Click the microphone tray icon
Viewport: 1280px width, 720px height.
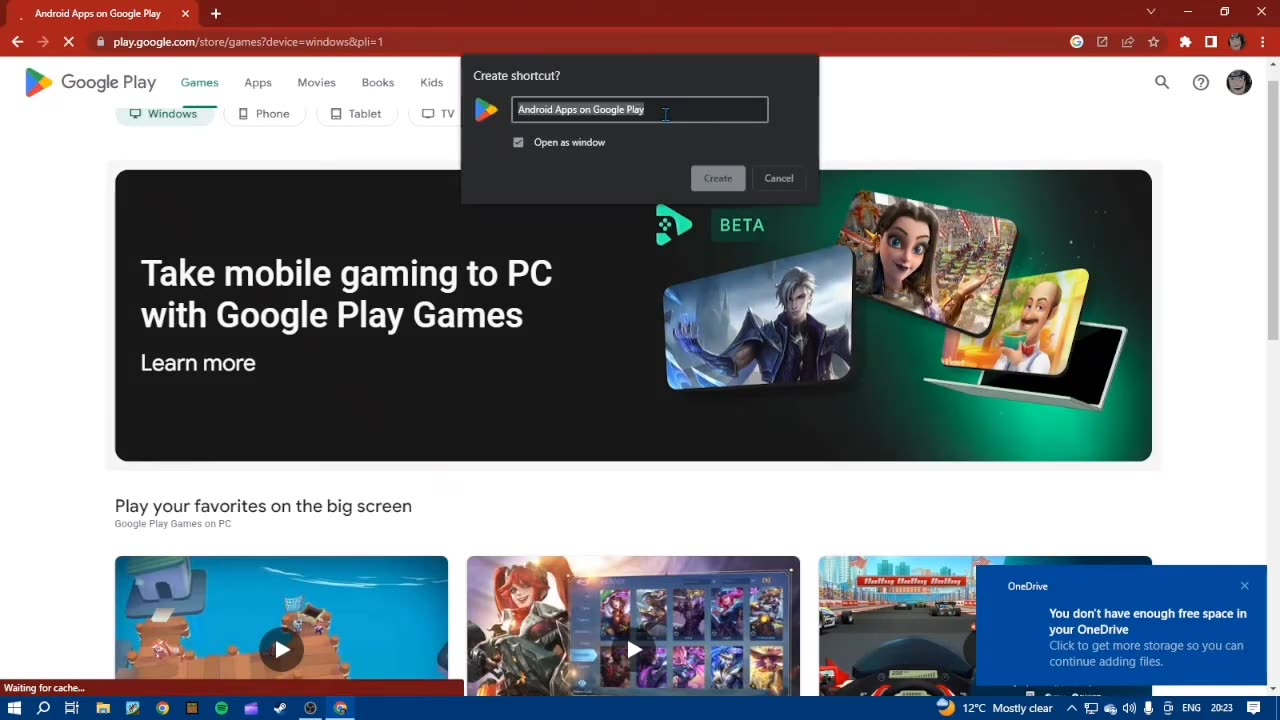pyautogui.click(x=1148, y=708)
